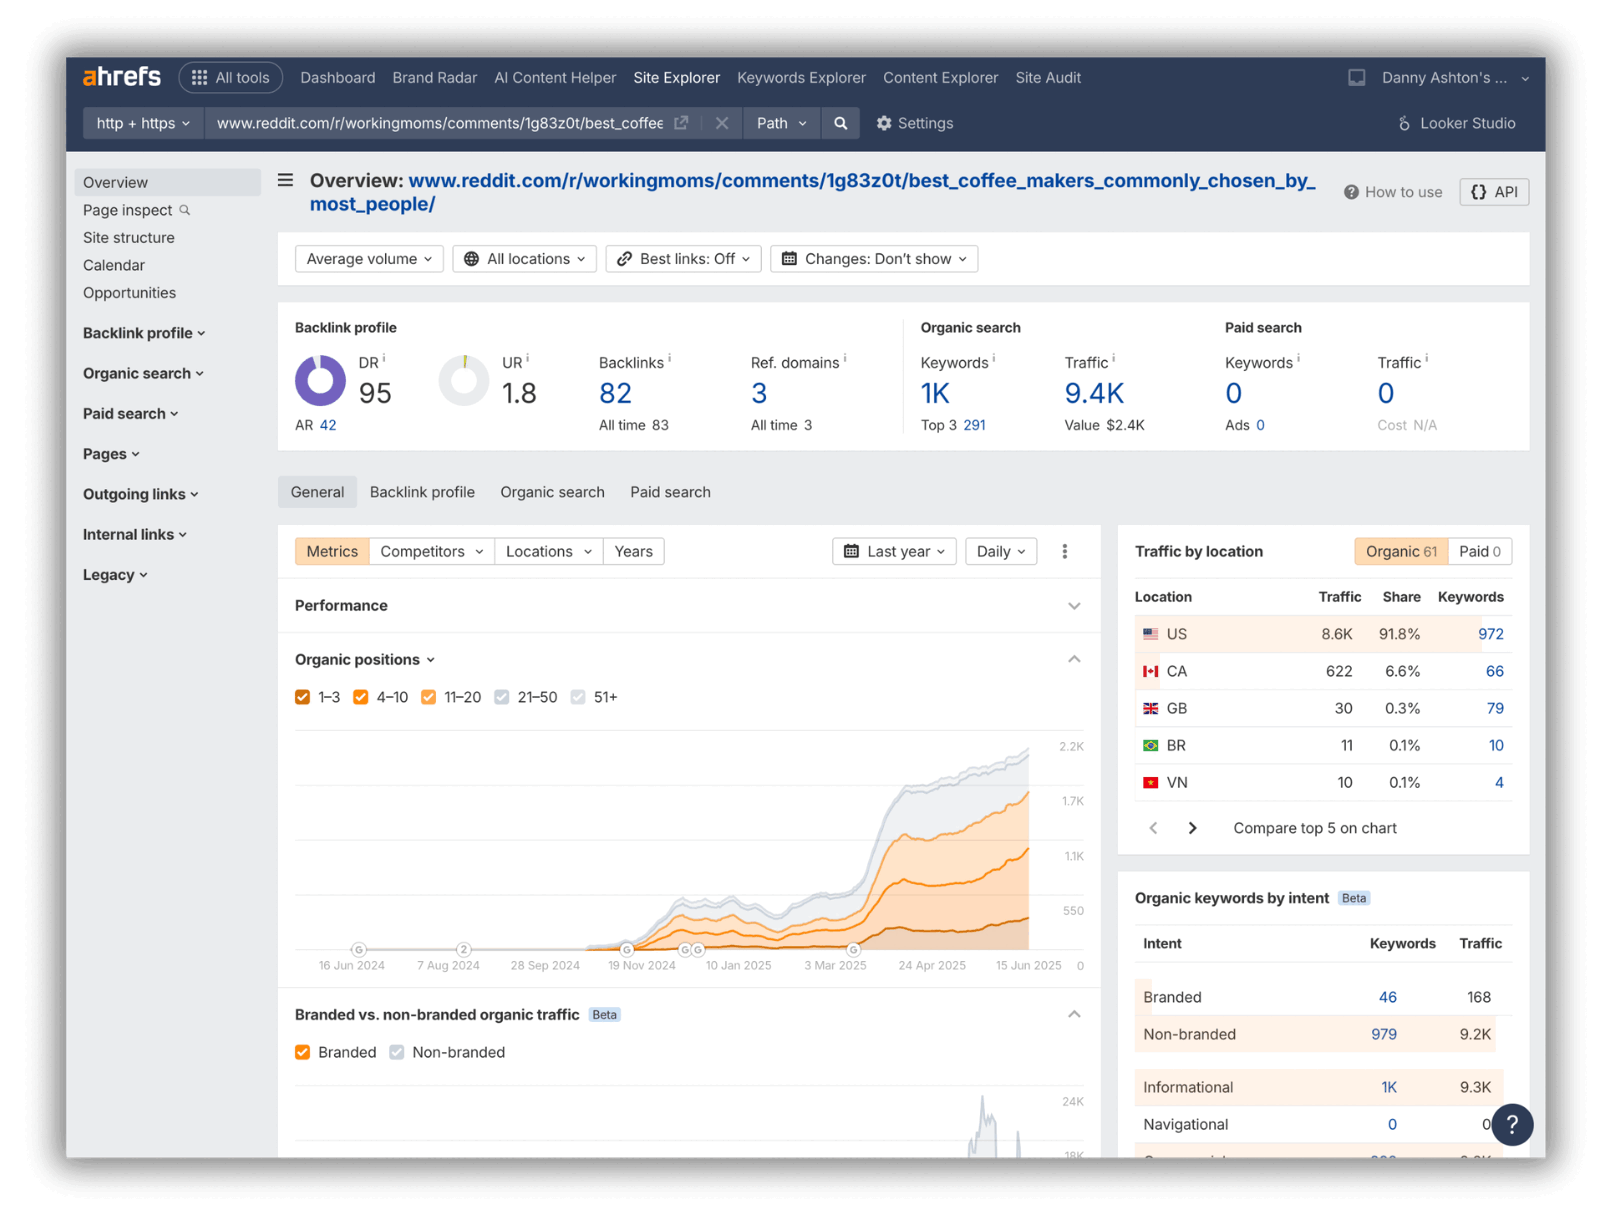The image size is (1623, 1215).
Task: Go to next page of location table
Action: pyautogui.click(x=1192, y=828)
